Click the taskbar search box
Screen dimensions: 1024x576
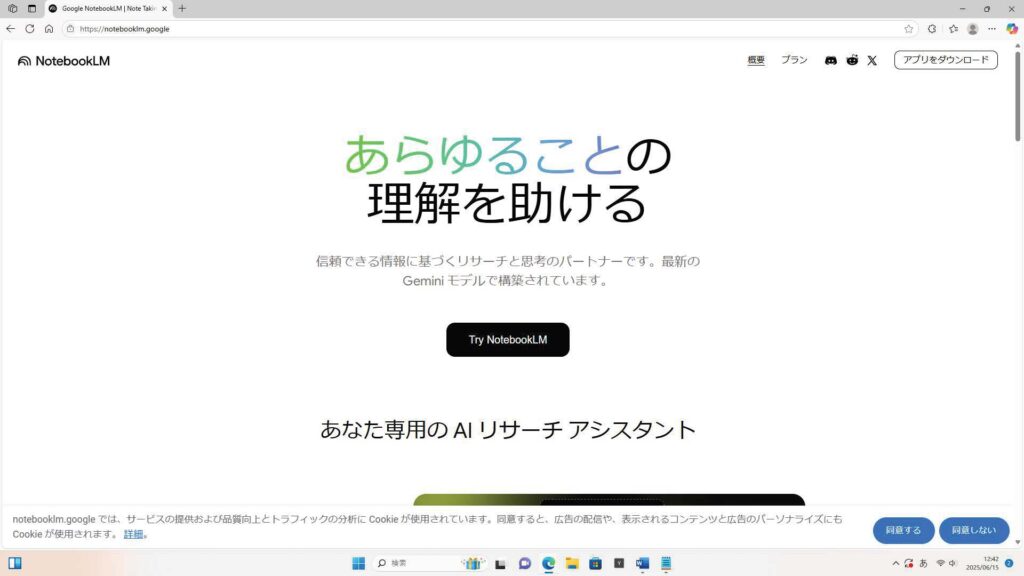pyautogui.click(x=428, y=563)
